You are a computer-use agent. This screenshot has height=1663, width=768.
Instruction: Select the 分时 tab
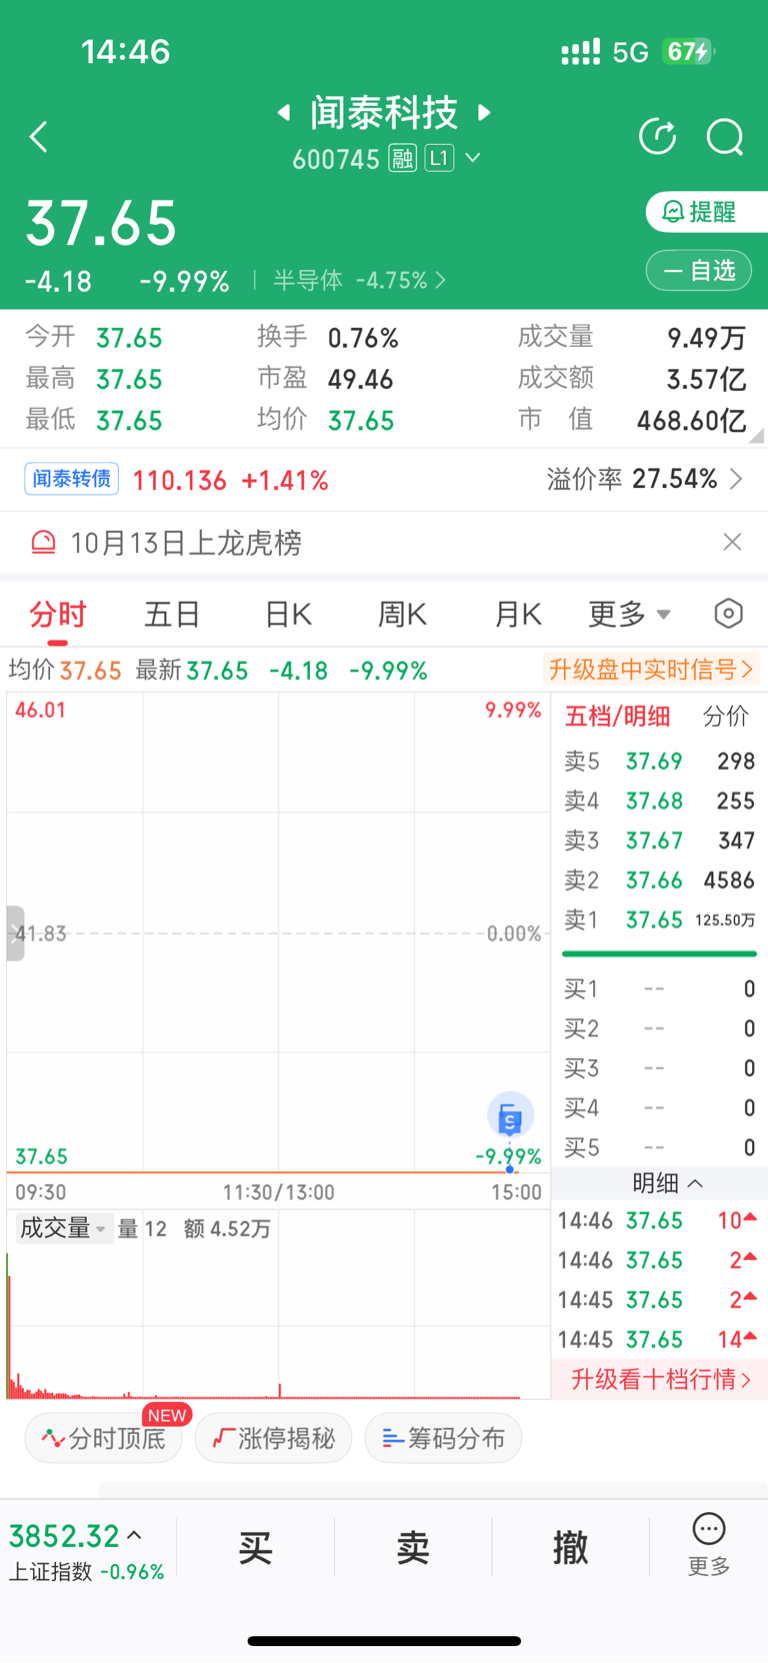[x=58, y=614]
